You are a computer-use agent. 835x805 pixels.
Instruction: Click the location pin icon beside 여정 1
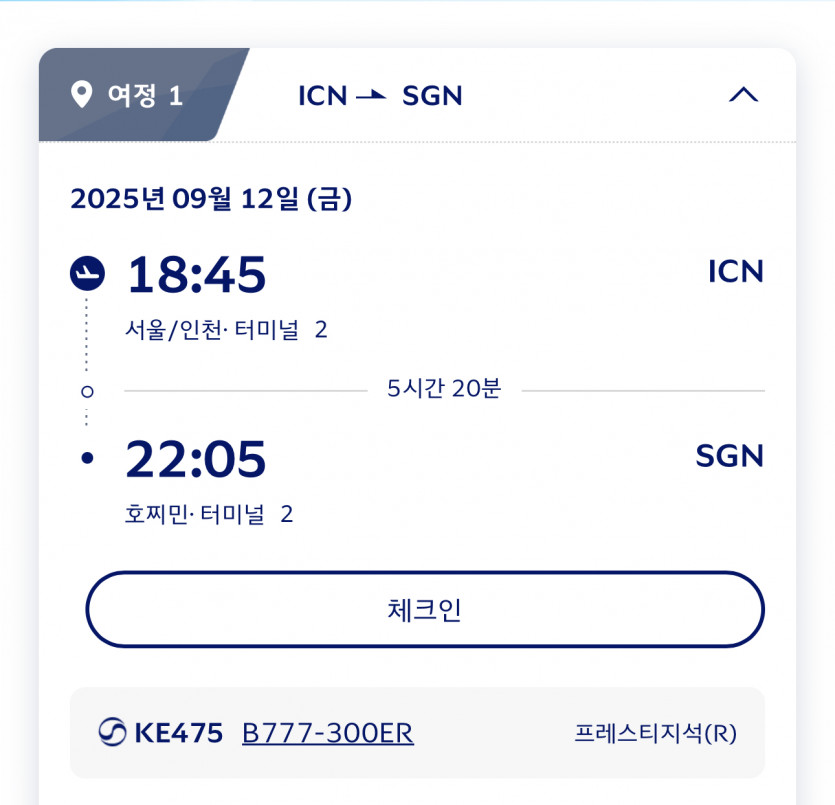[81, 96]
